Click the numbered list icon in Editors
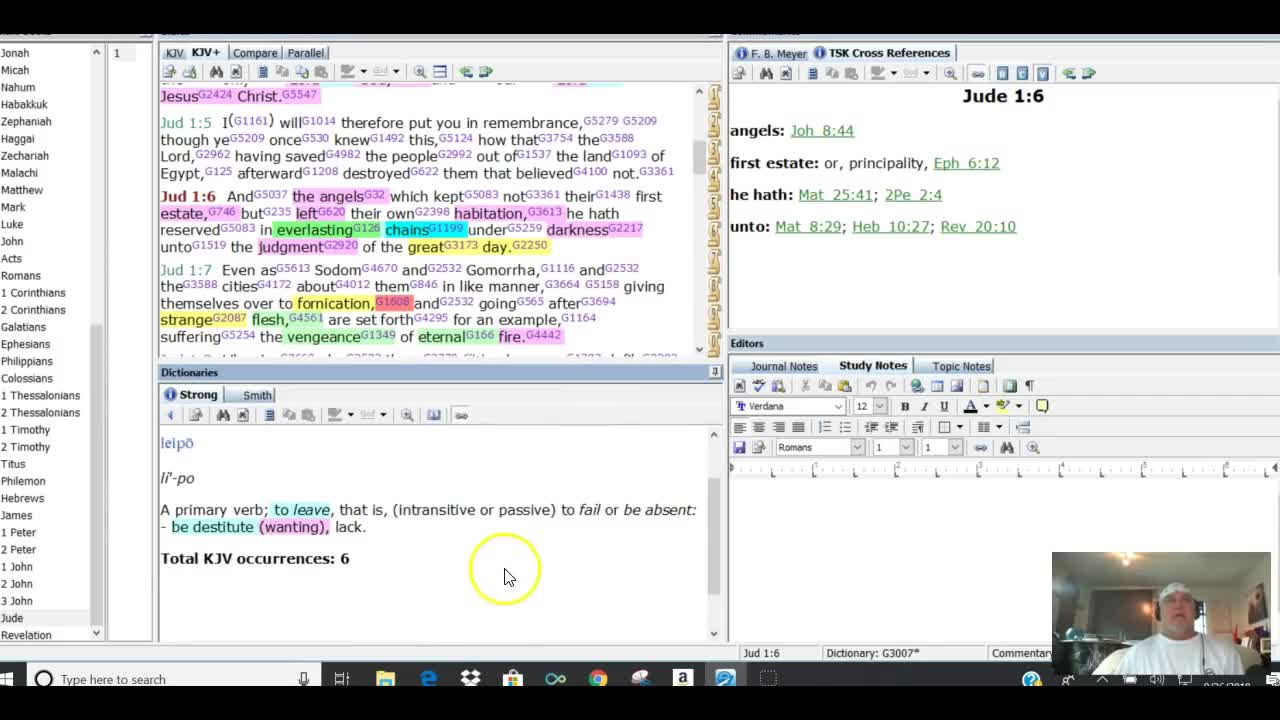 (825, 428)
